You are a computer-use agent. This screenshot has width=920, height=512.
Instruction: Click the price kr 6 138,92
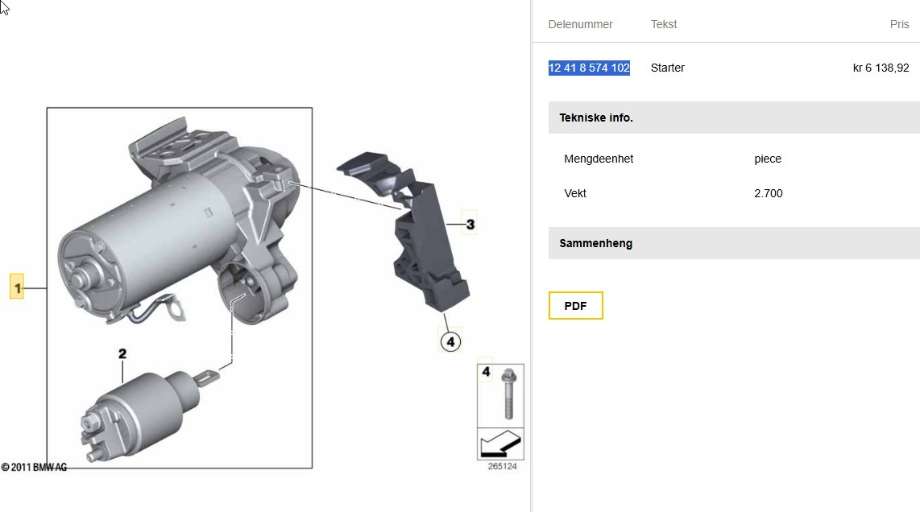click(881, 68)
